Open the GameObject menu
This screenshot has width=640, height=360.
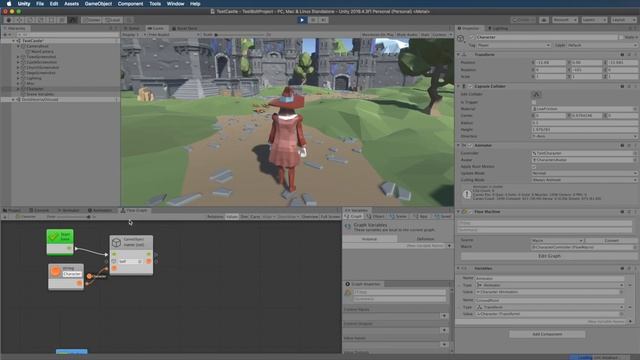coord(98,4)
